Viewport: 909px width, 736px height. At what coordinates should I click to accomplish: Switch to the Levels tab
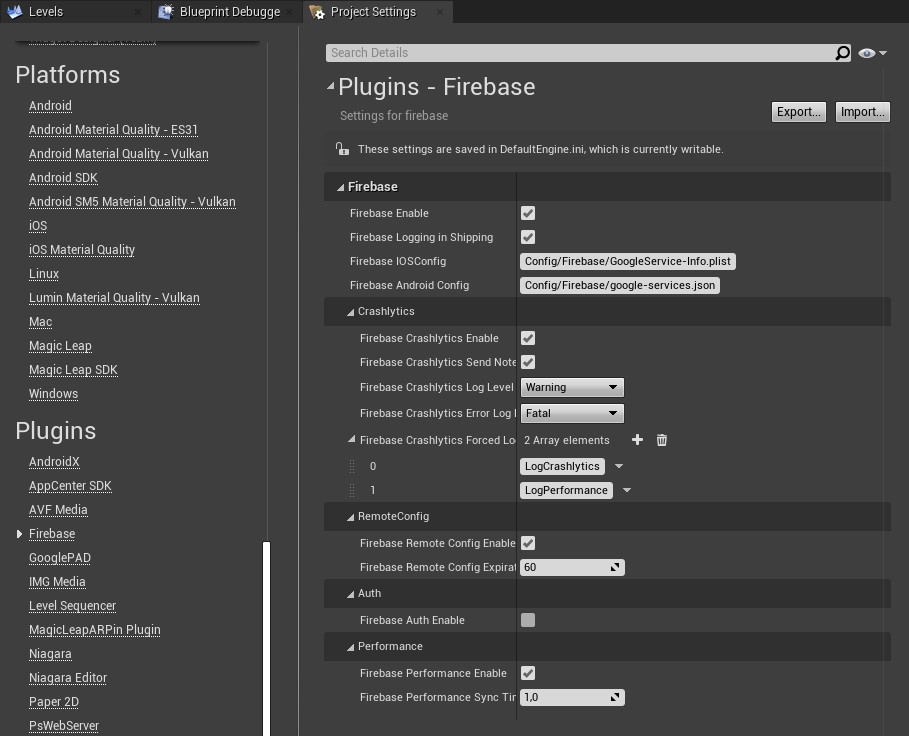click(75, 12)
